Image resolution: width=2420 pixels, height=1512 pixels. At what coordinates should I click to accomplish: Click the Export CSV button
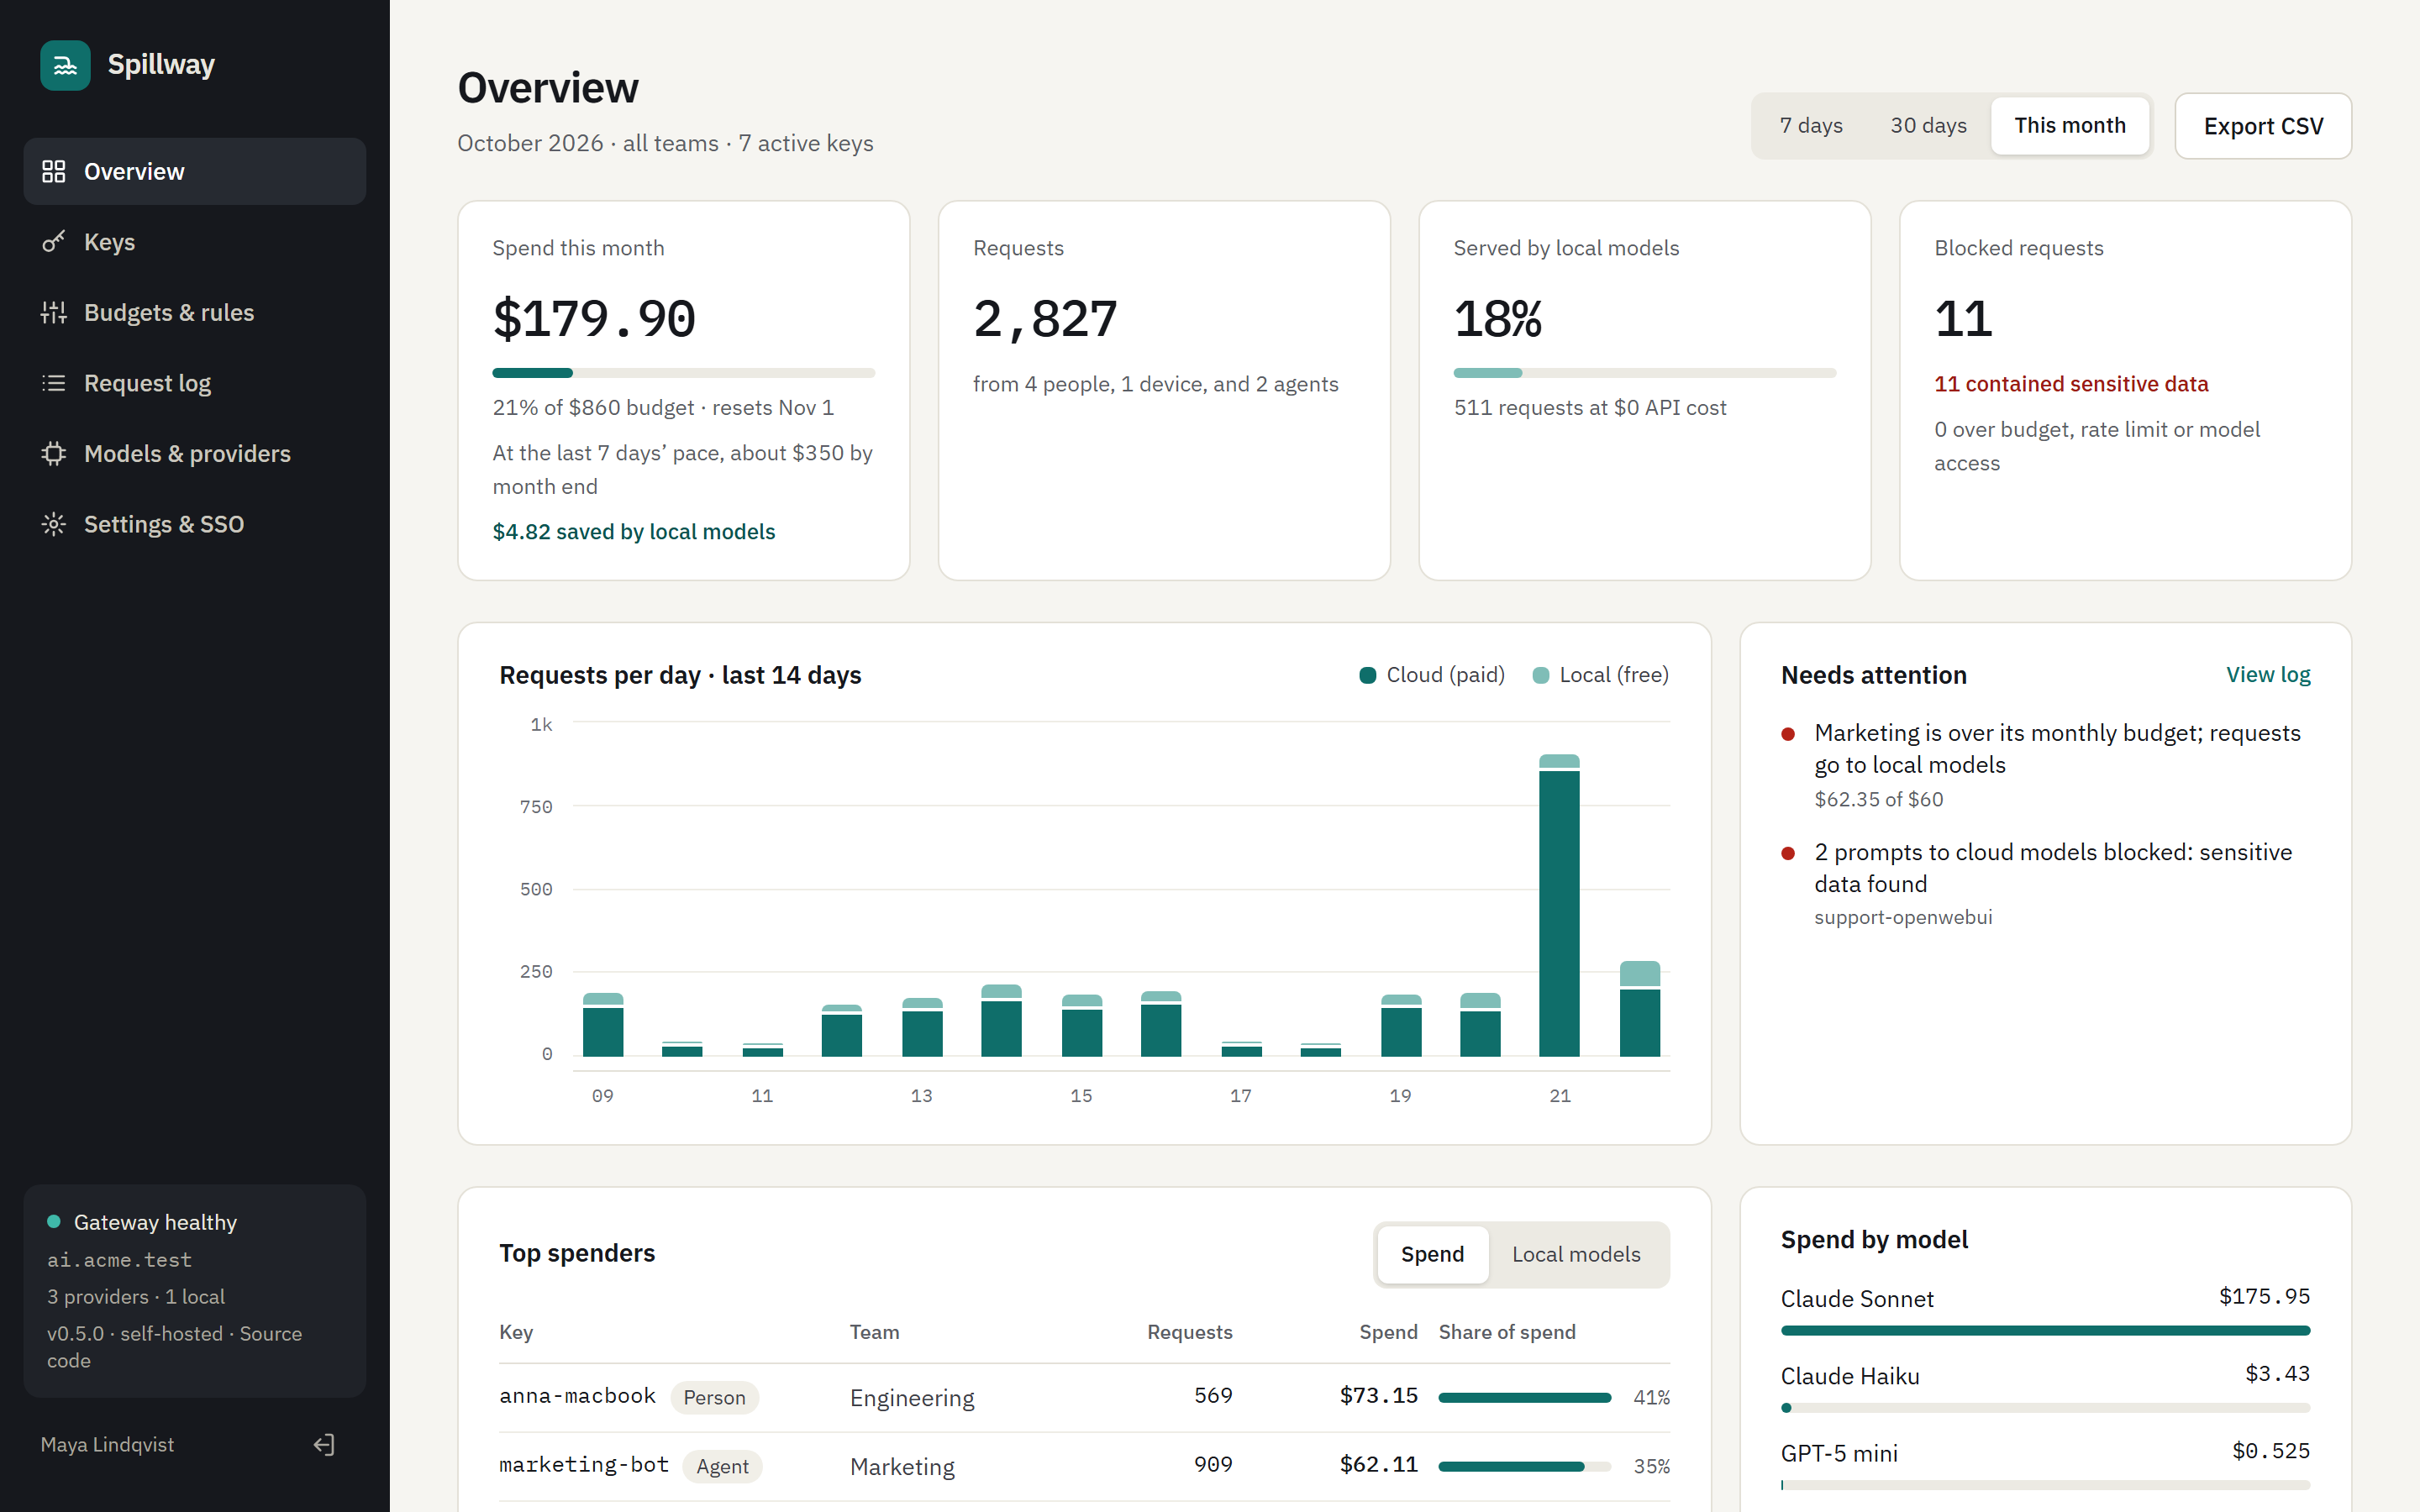click(2263, 126)
